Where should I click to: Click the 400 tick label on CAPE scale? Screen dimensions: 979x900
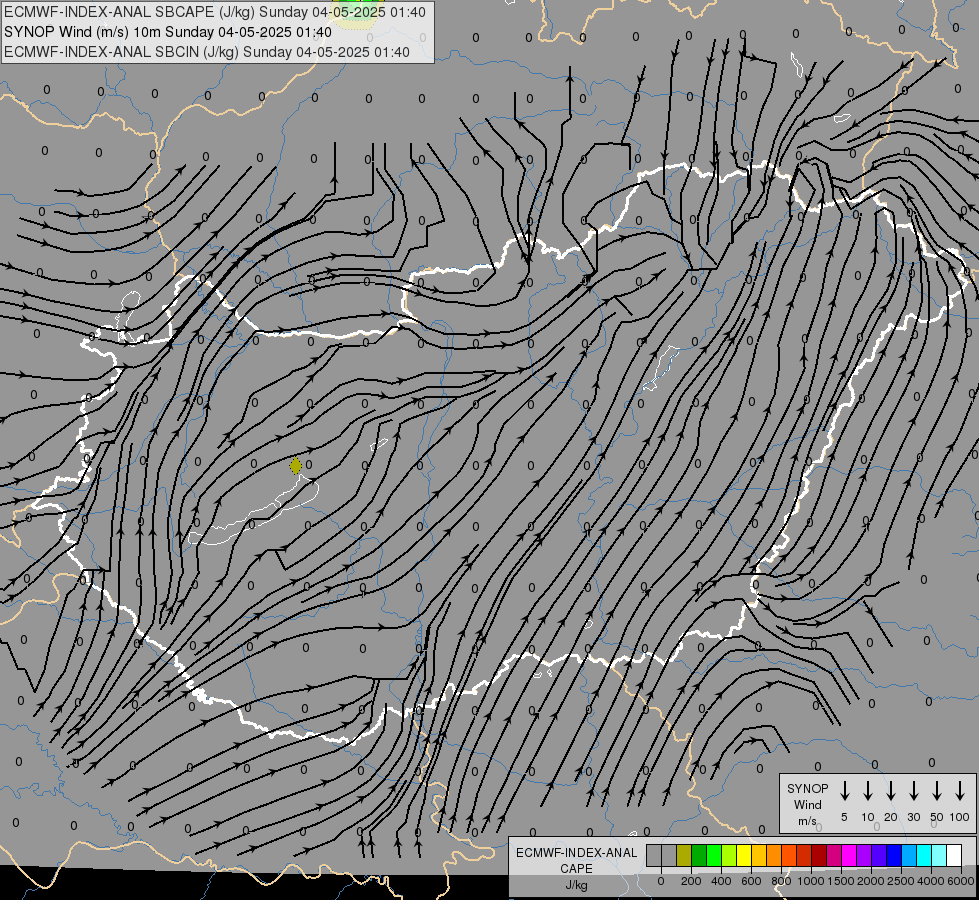point(721,881)
